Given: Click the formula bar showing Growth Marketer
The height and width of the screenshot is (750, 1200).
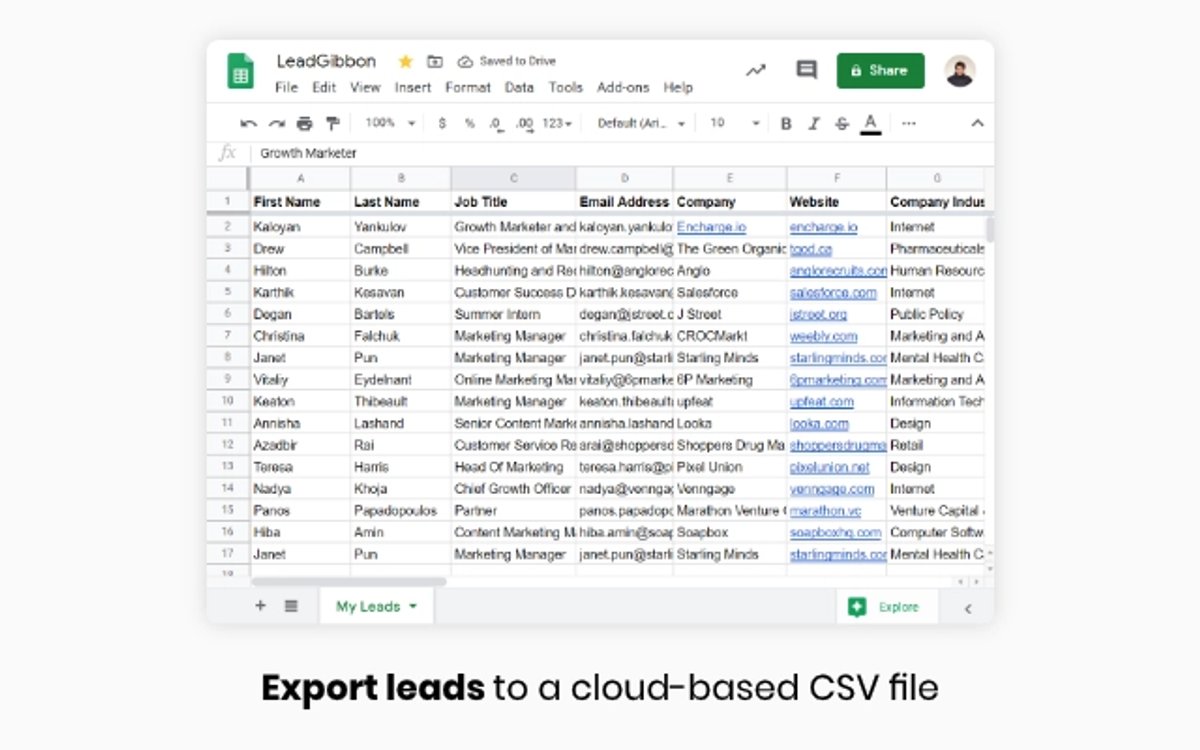Looking at the screenshot, I should click(x=620, y=153).
